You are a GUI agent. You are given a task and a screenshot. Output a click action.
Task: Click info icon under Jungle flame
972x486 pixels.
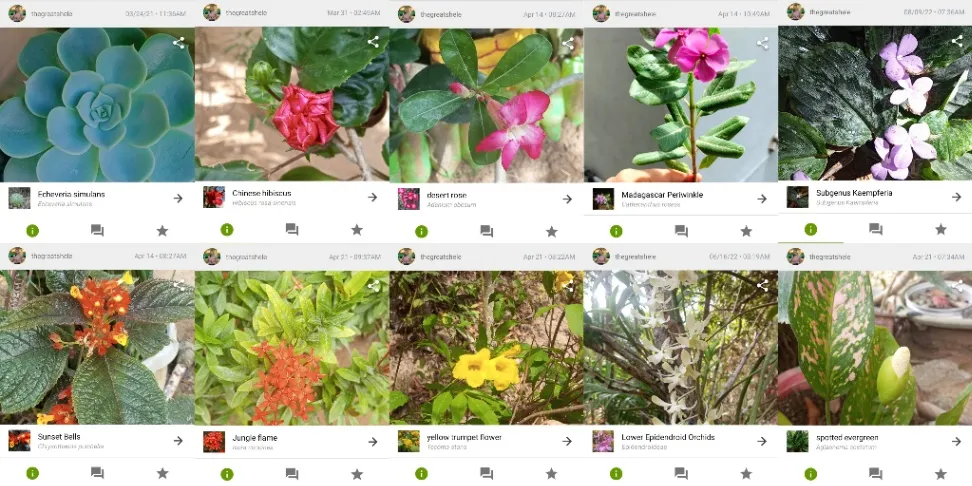[227, 474]
